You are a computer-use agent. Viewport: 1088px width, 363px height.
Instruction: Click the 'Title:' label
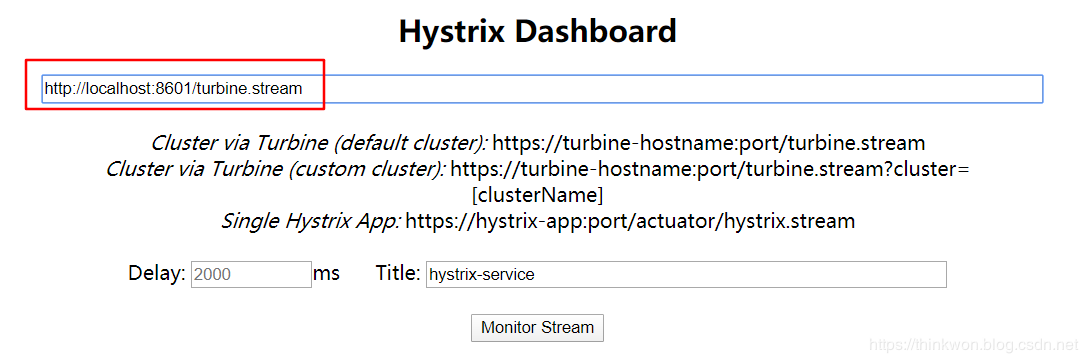coord(398,273)
